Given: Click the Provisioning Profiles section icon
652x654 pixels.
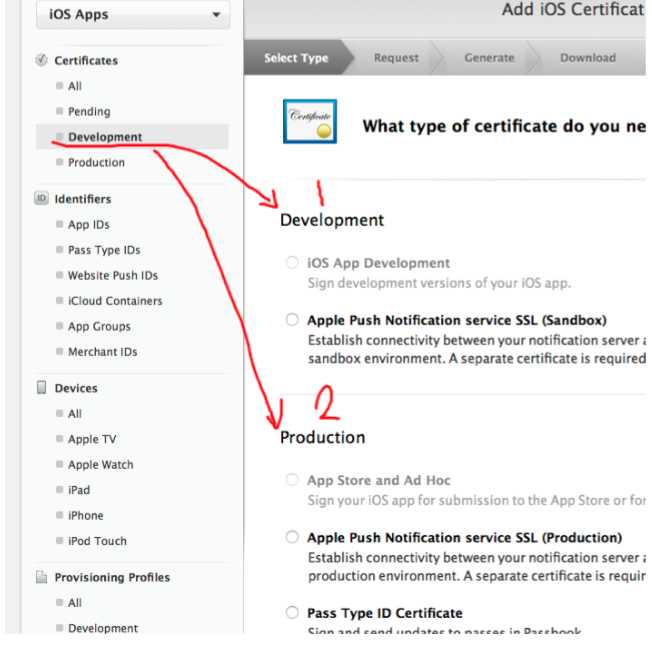Looking at the screenshot, I should (41, 577).
